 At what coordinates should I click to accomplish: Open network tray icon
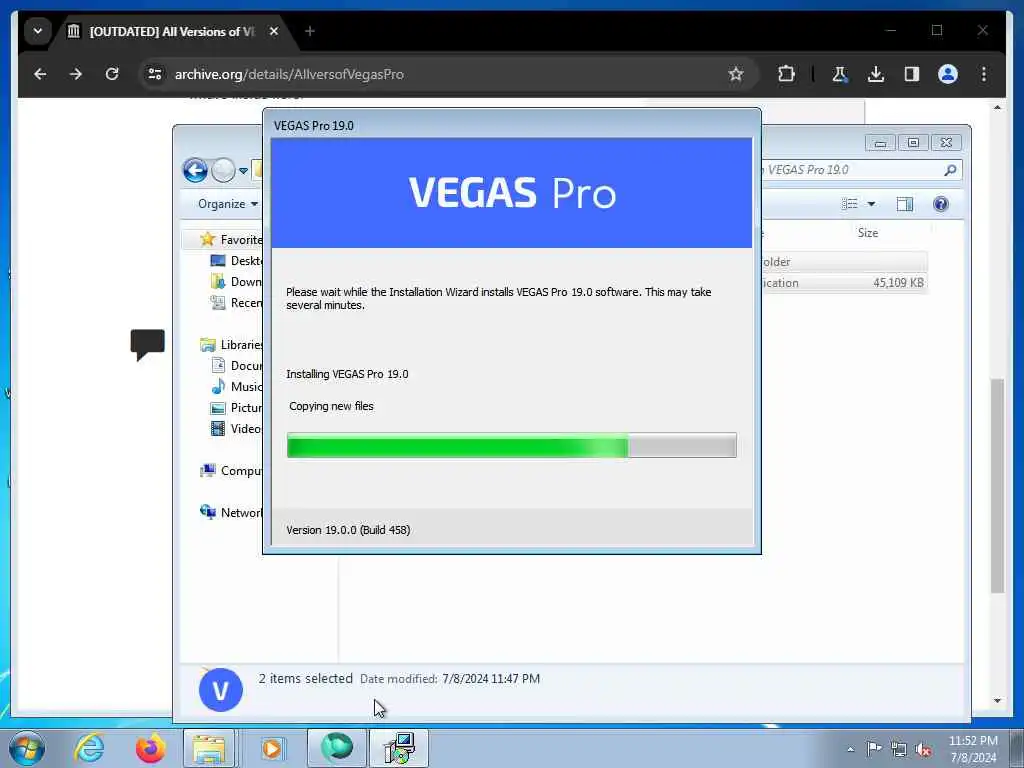pyautogui.click(x=899, y=749)
